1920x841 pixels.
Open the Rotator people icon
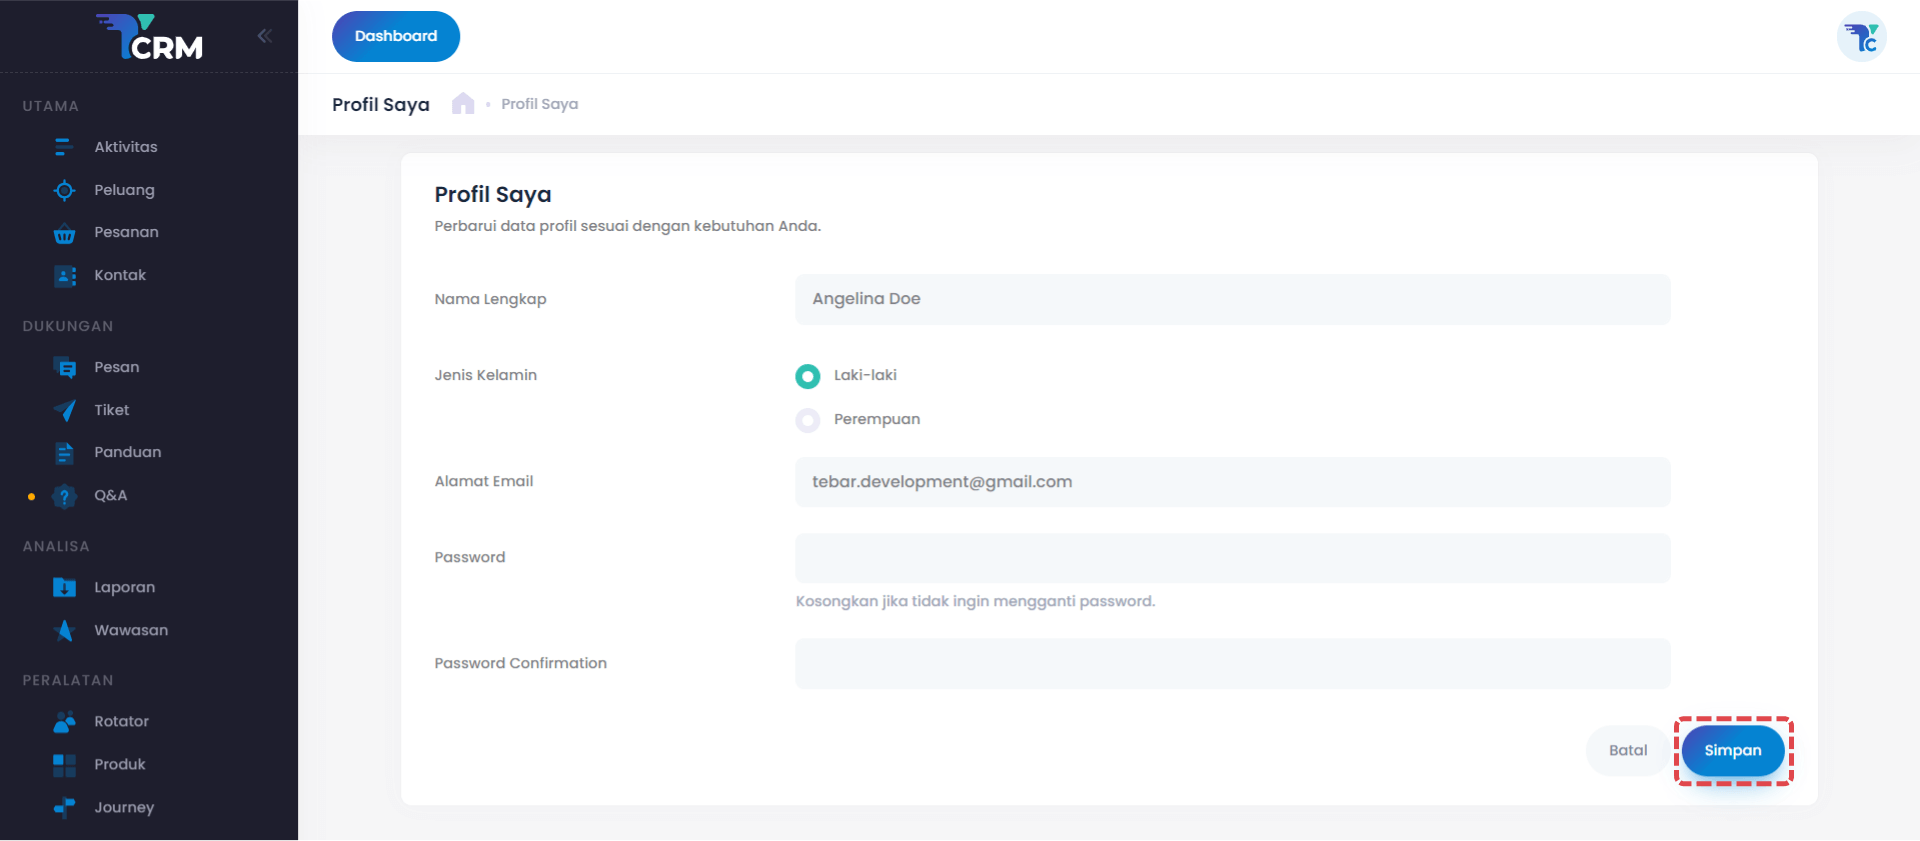tap(64, 721)
